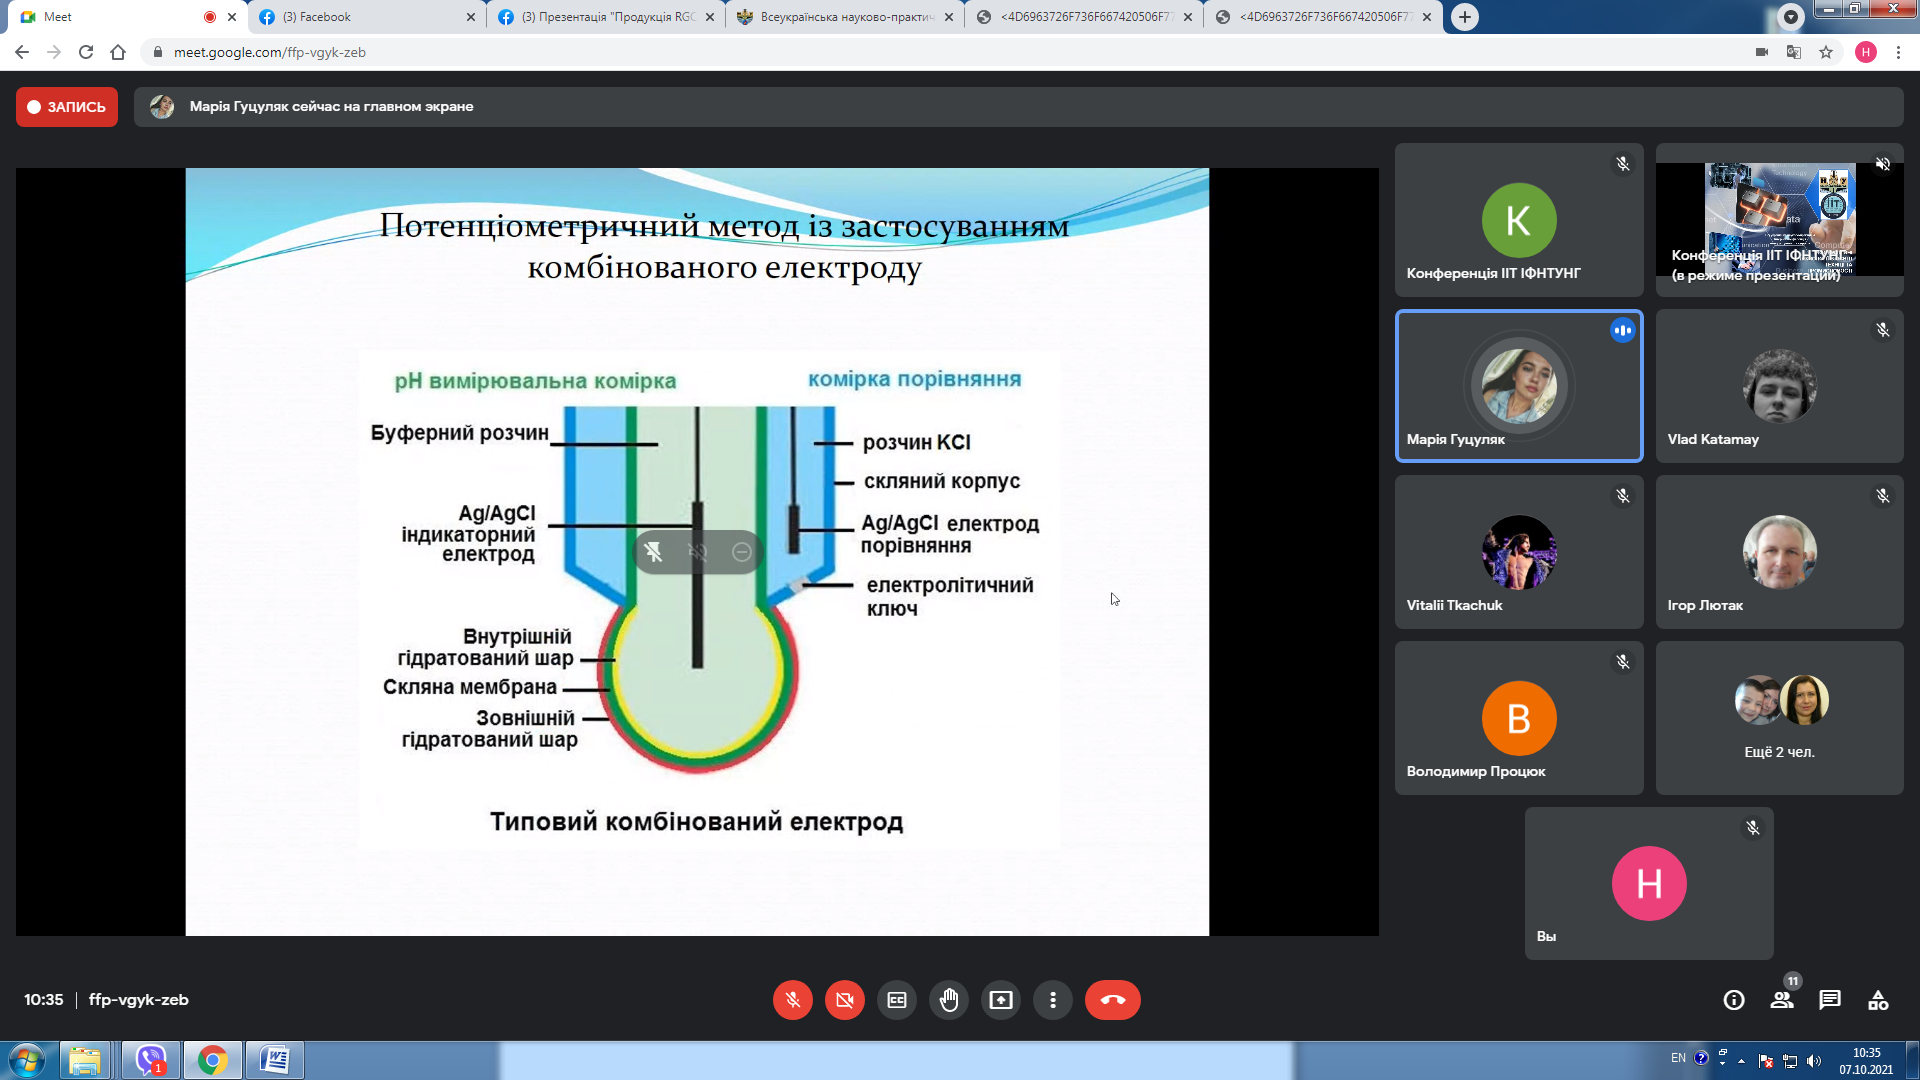
Task: Show the participants list panel
Action: coord(1782,1000)
